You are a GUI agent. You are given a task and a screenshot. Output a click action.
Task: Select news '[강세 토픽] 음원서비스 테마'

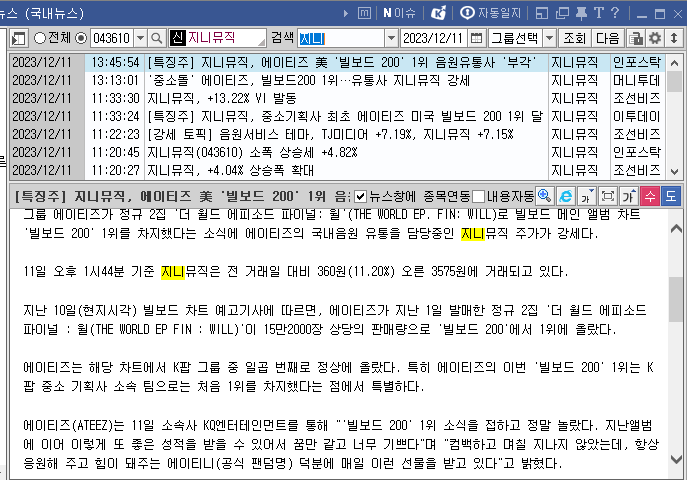tap(336, 134)
